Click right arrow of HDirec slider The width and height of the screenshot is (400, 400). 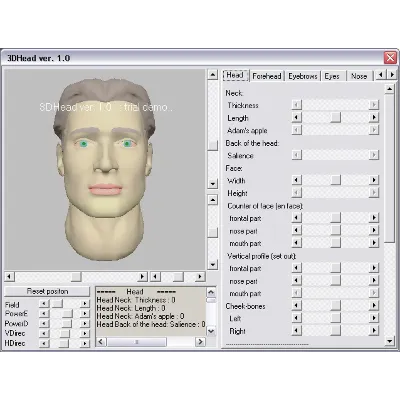[85, 343]
